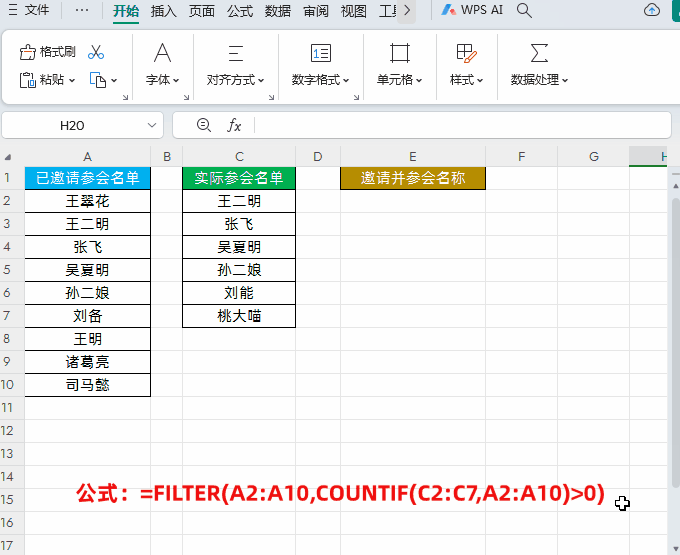Click the Name Box showing H20

click(72, 126)
